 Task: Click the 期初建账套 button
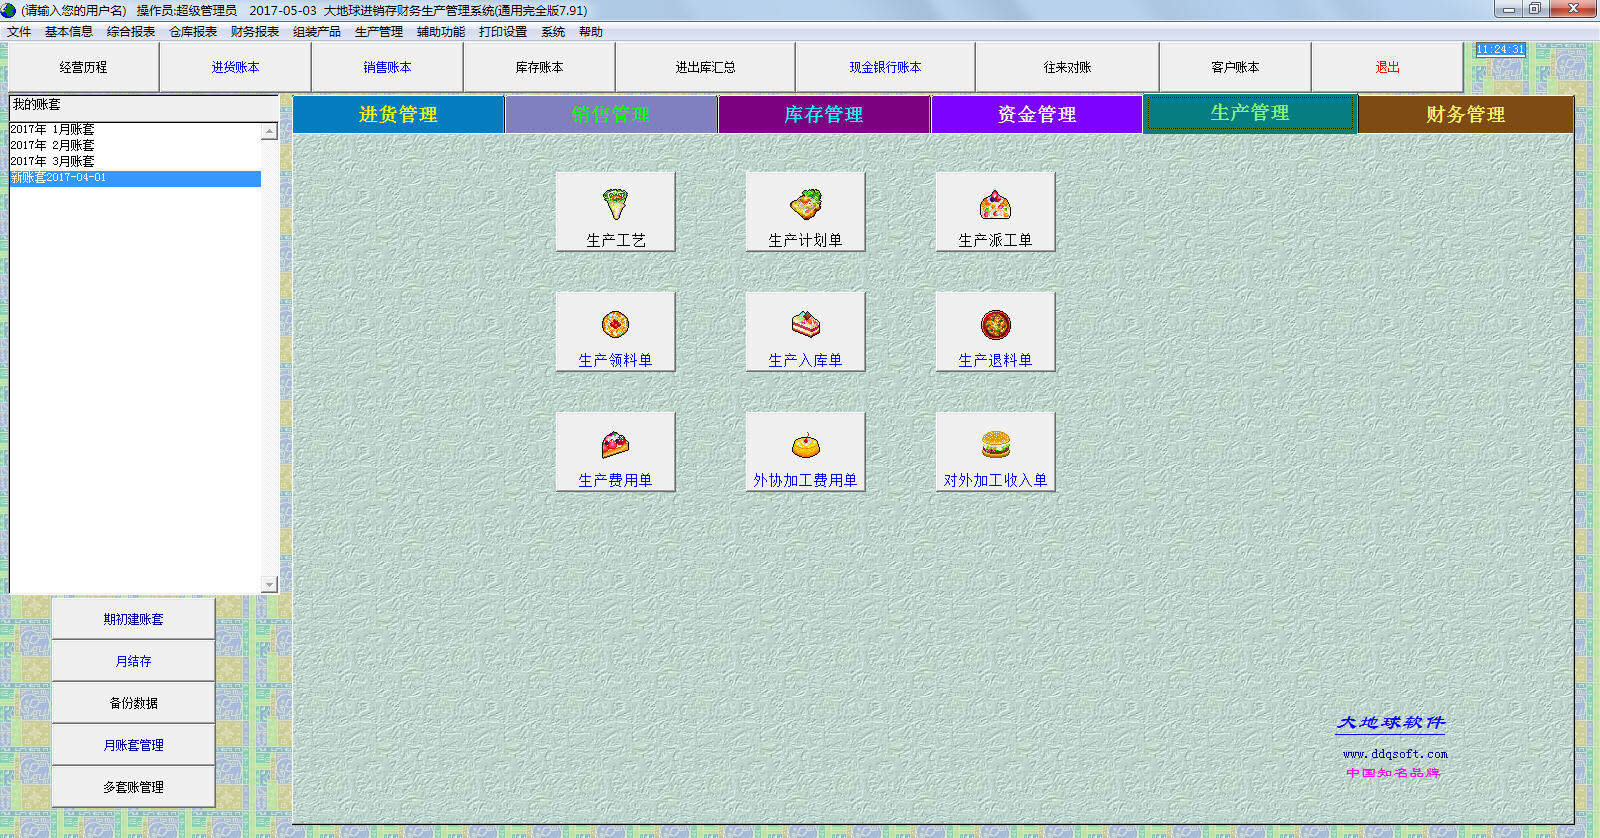(x=133, y=619)
